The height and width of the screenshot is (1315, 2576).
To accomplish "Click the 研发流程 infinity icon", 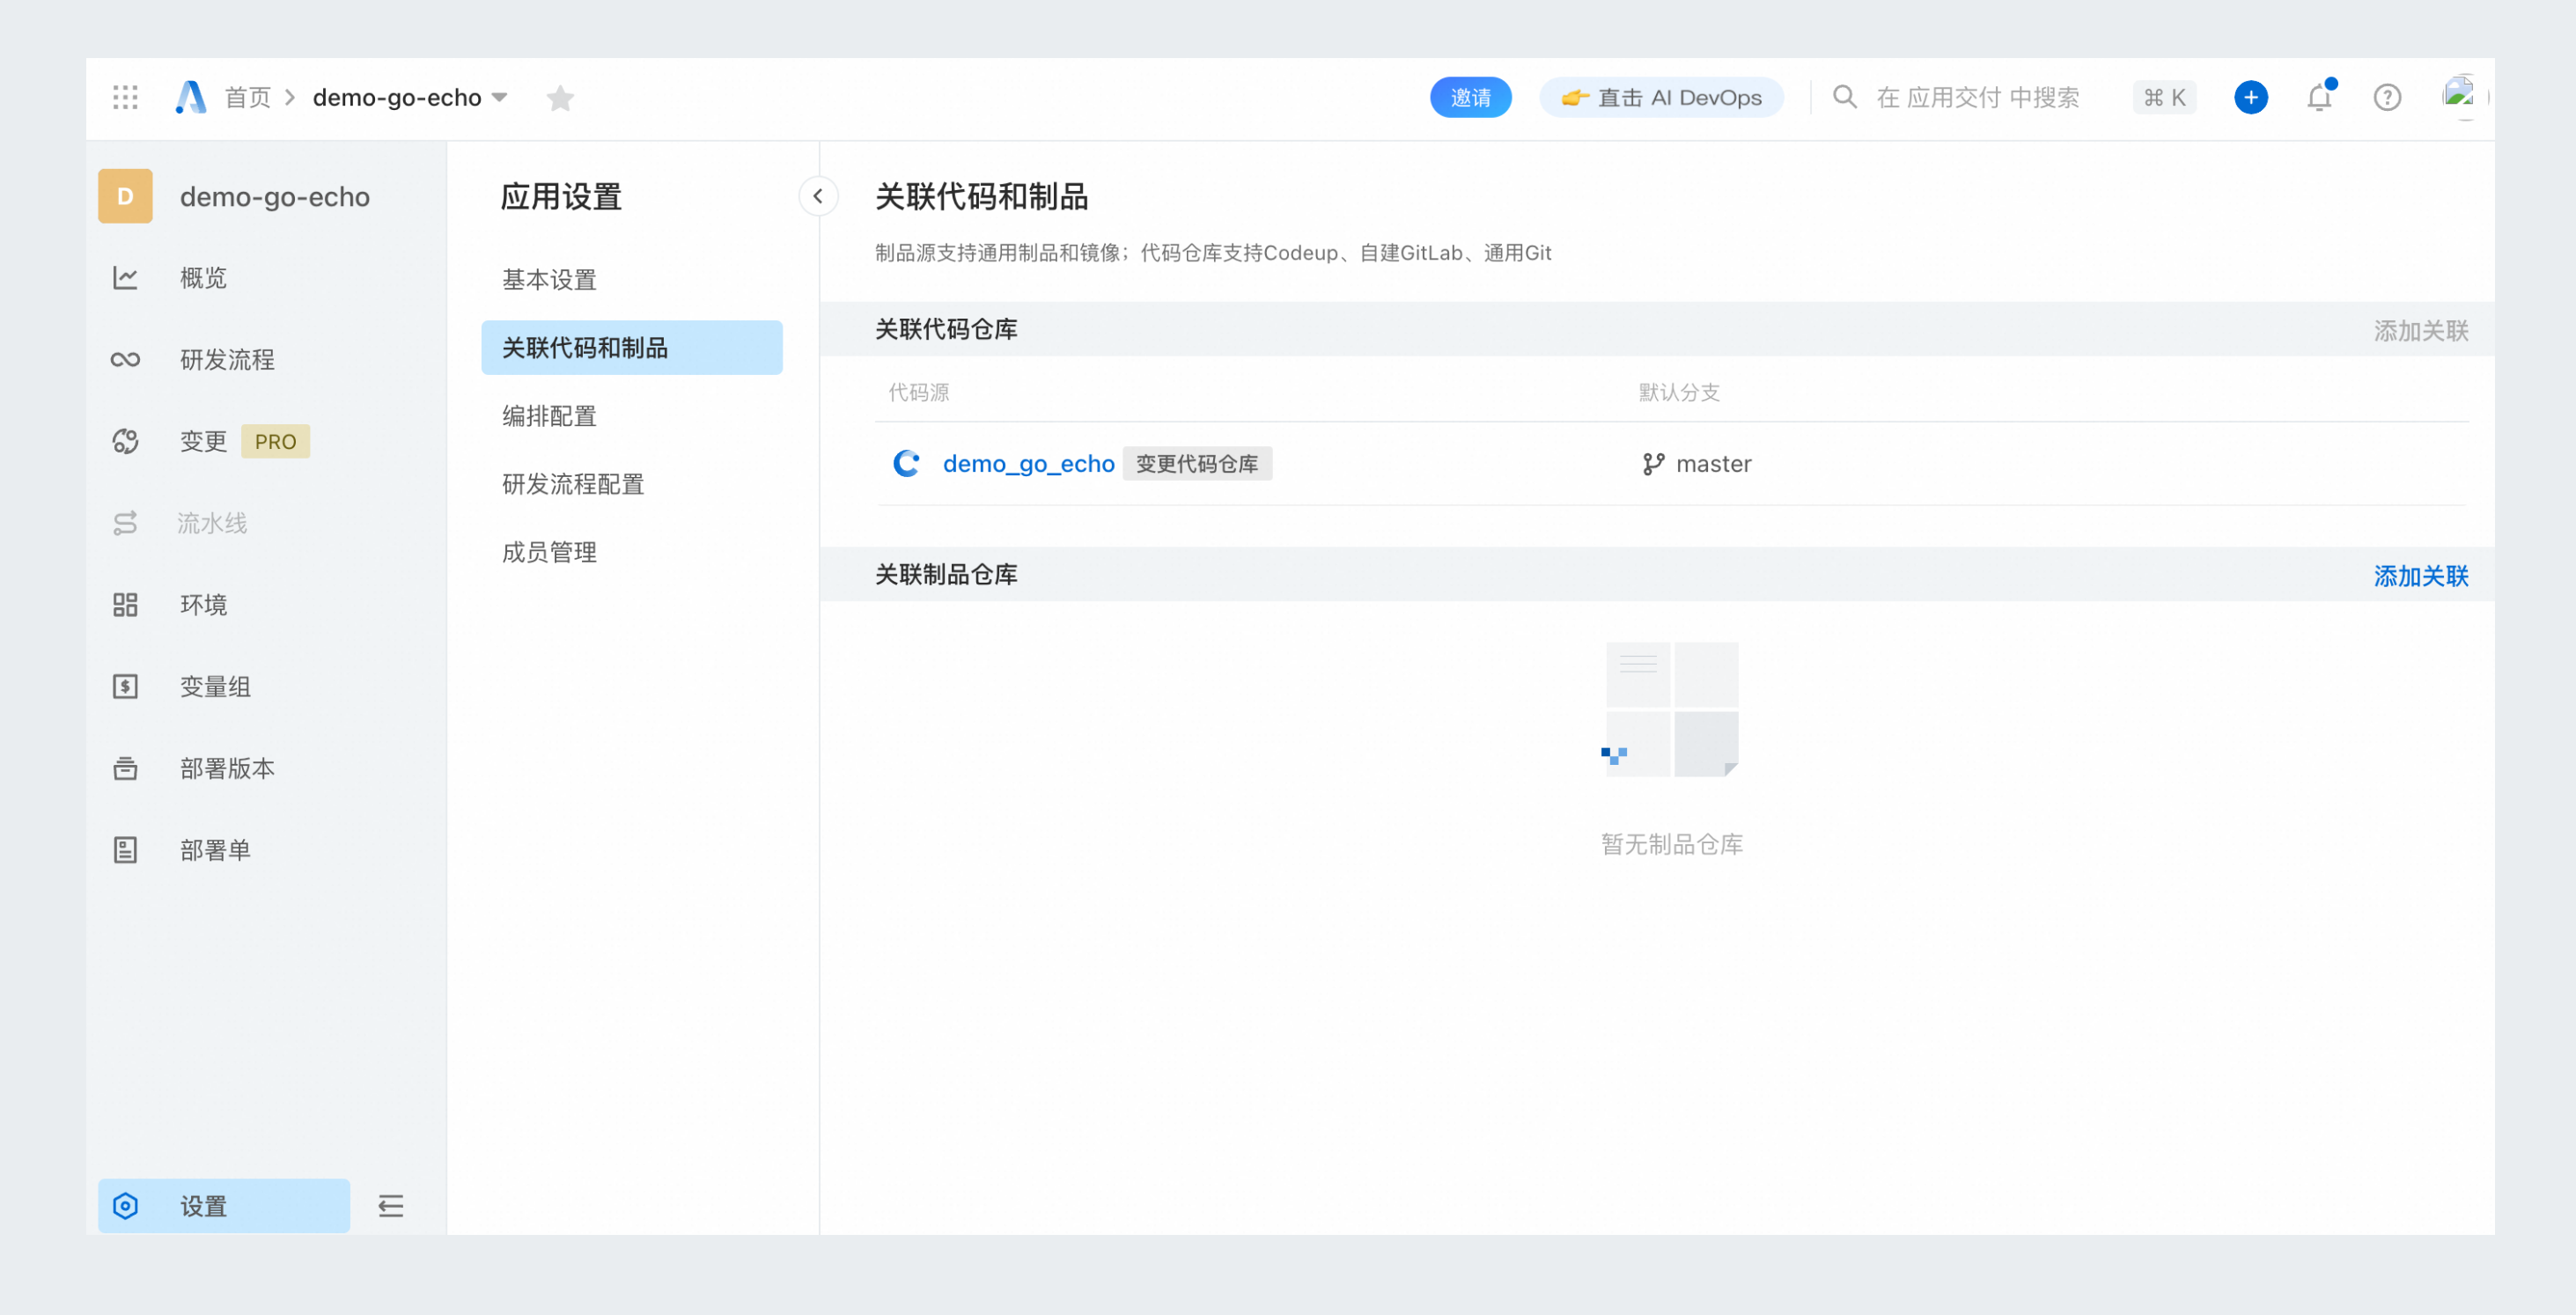I will pos(125,360).
